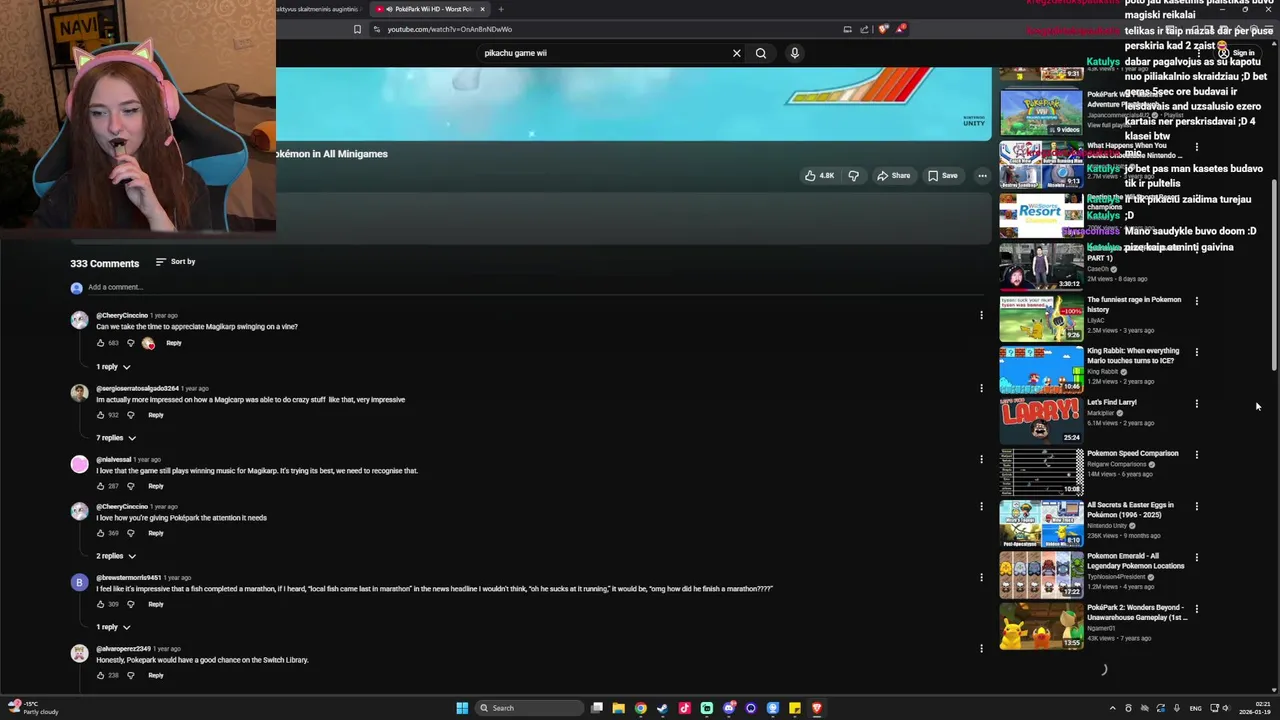1280x720 pixels.
Task: Show hidden system tray icons chevron
Action: click(x=1113, y=708)
